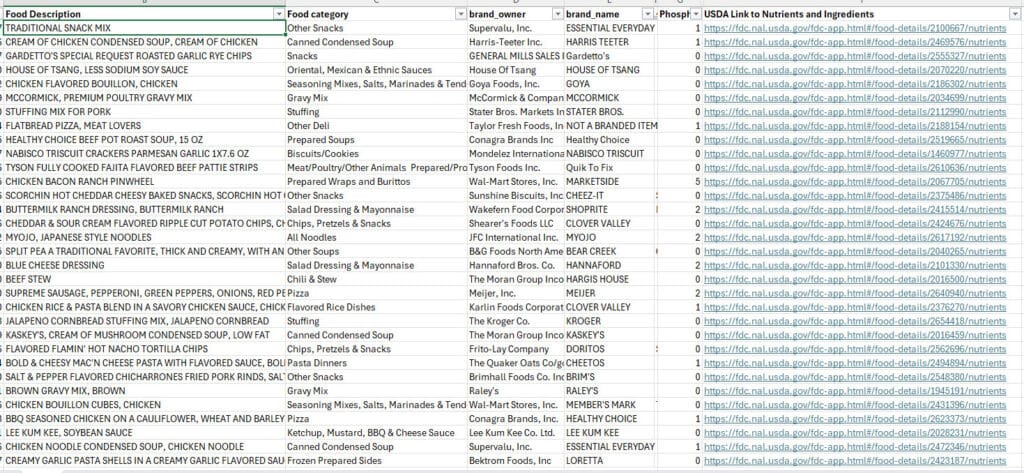
Task: Select the MYOJO, JAPANESE STYLE NOODLES cell
Action: (144, 238)
